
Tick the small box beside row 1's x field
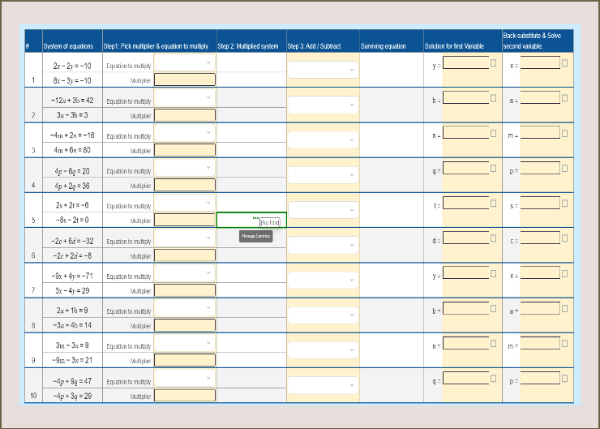pyautogui.click(x=565, y=63)
